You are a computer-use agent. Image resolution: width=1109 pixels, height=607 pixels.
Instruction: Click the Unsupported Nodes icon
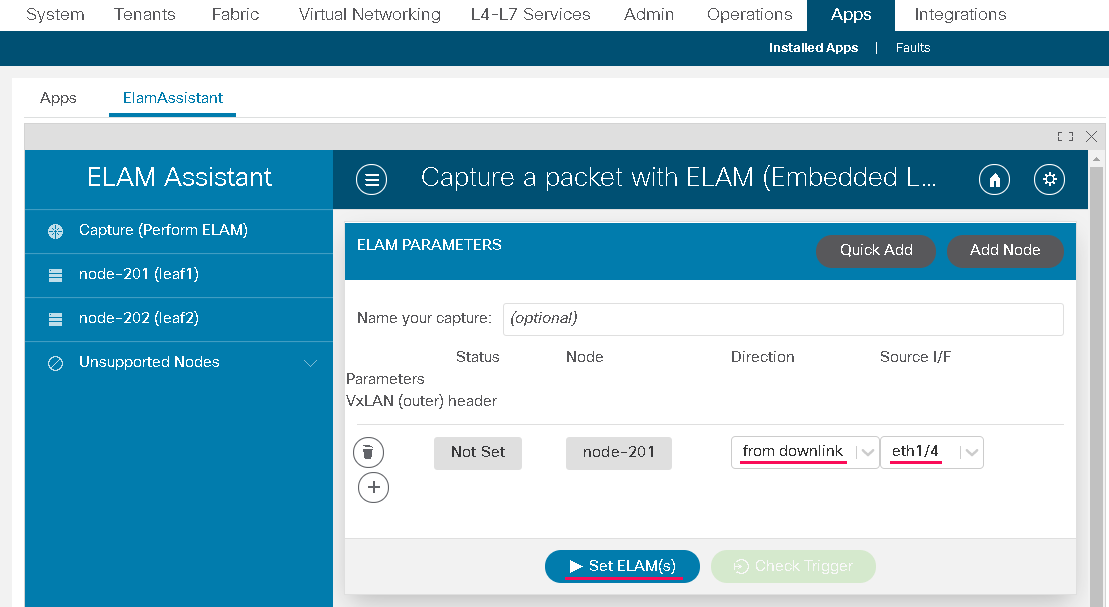coord(55,363)
